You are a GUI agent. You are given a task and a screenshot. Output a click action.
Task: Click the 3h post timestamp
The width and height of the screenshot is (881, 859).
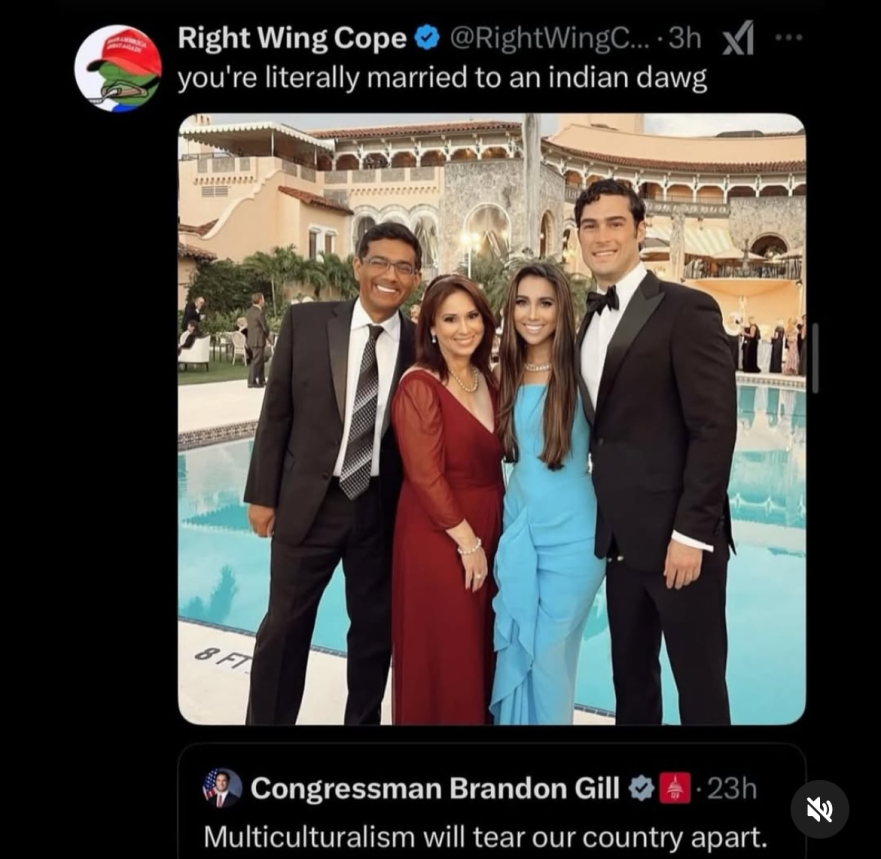(685, 38)
